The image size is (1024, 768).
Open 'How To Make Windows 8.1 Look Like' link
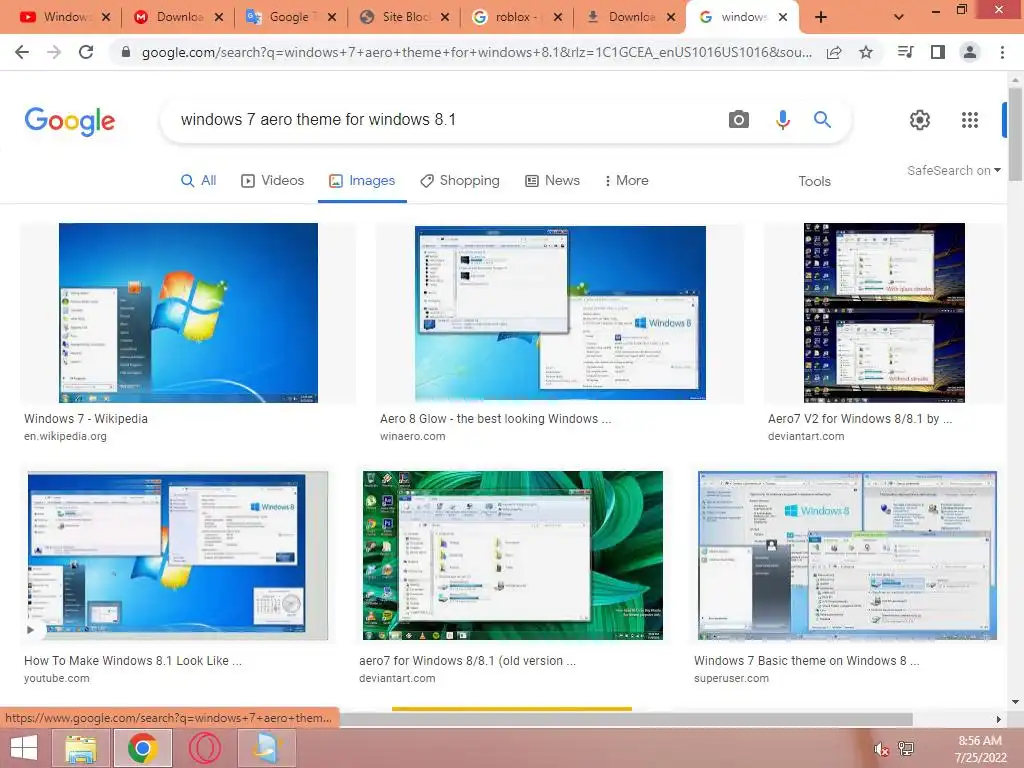[133, 661]
